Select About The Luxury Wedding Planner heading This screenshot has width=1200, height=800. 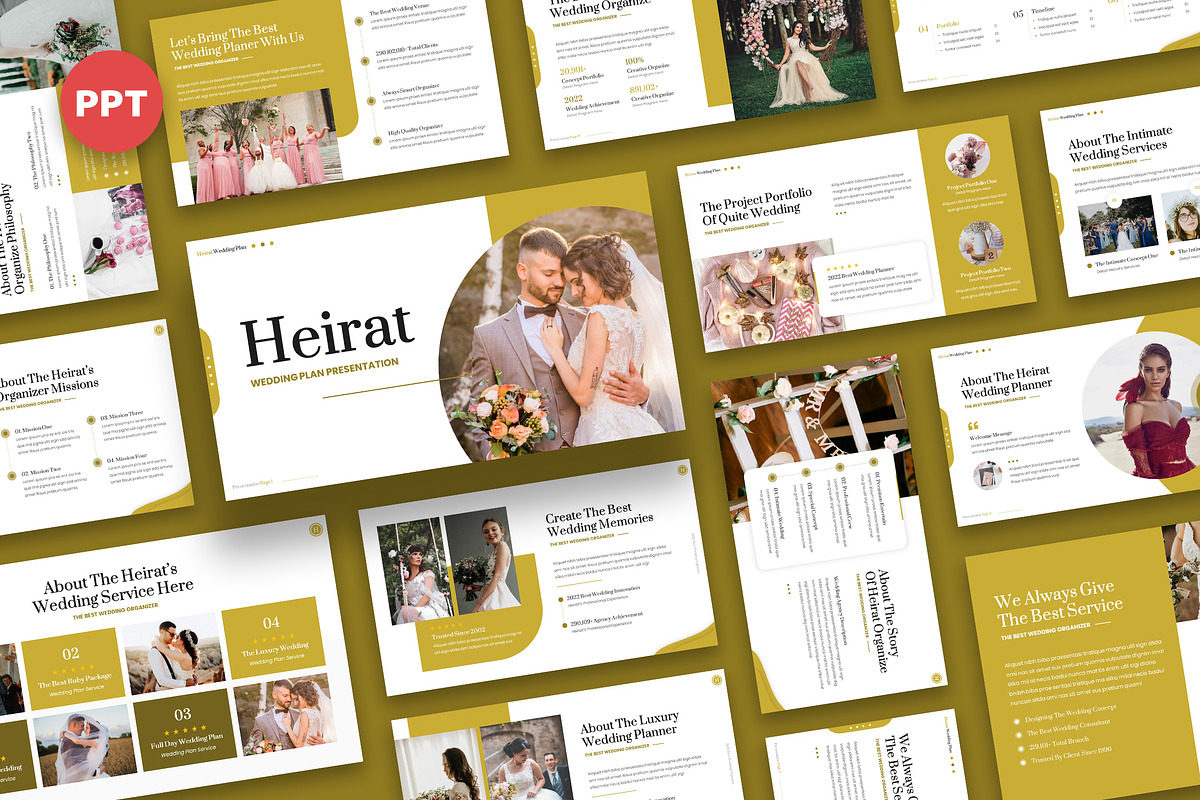point(630,731)
